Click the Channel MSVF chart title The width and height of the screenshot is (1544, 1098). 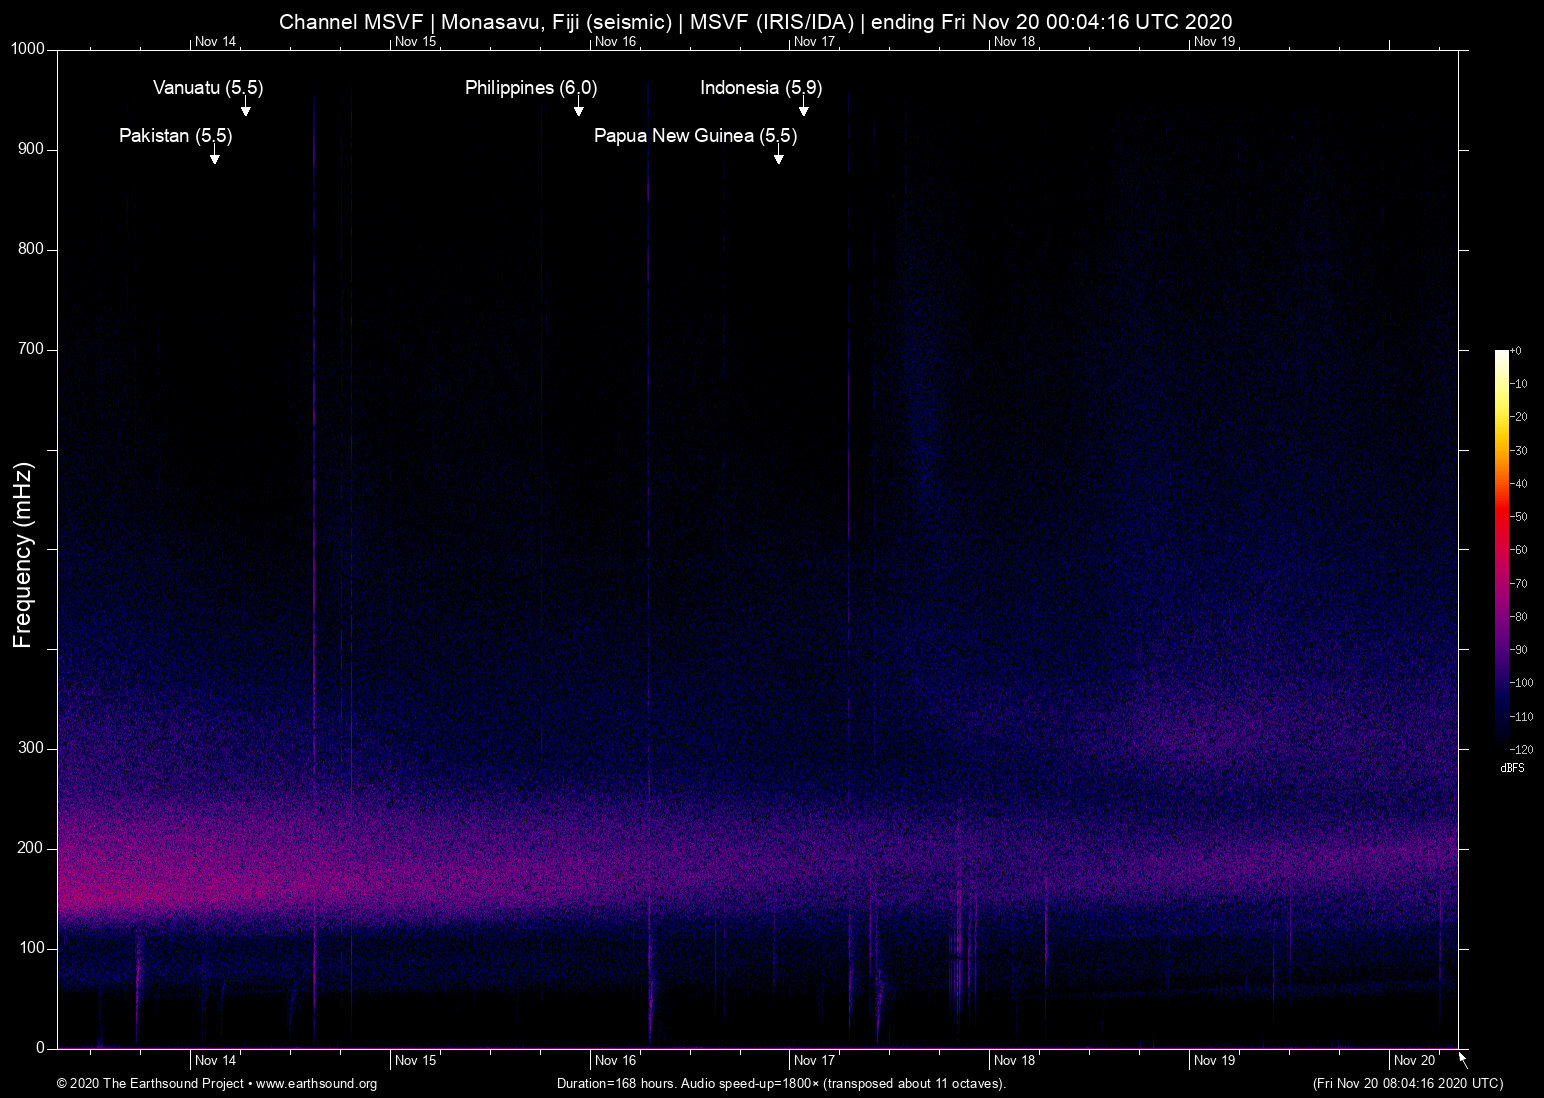[755, 21]
